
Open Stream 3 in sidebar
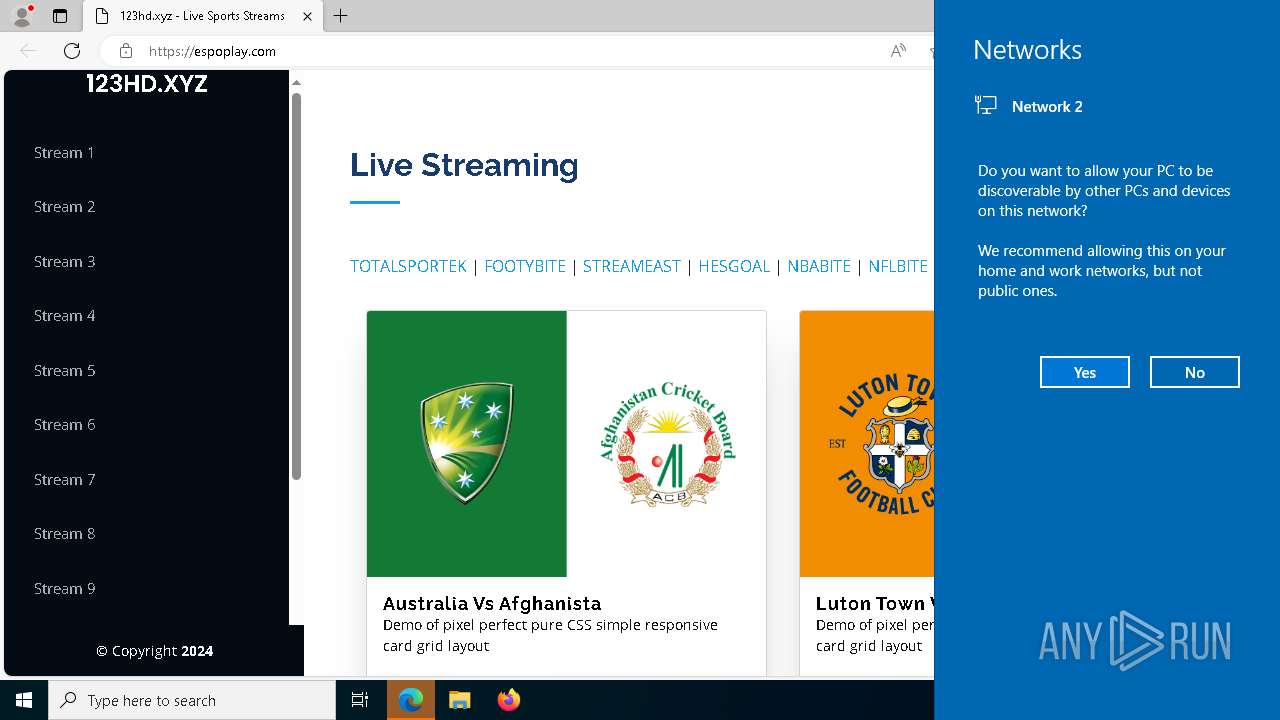click(x=64, y=262)
